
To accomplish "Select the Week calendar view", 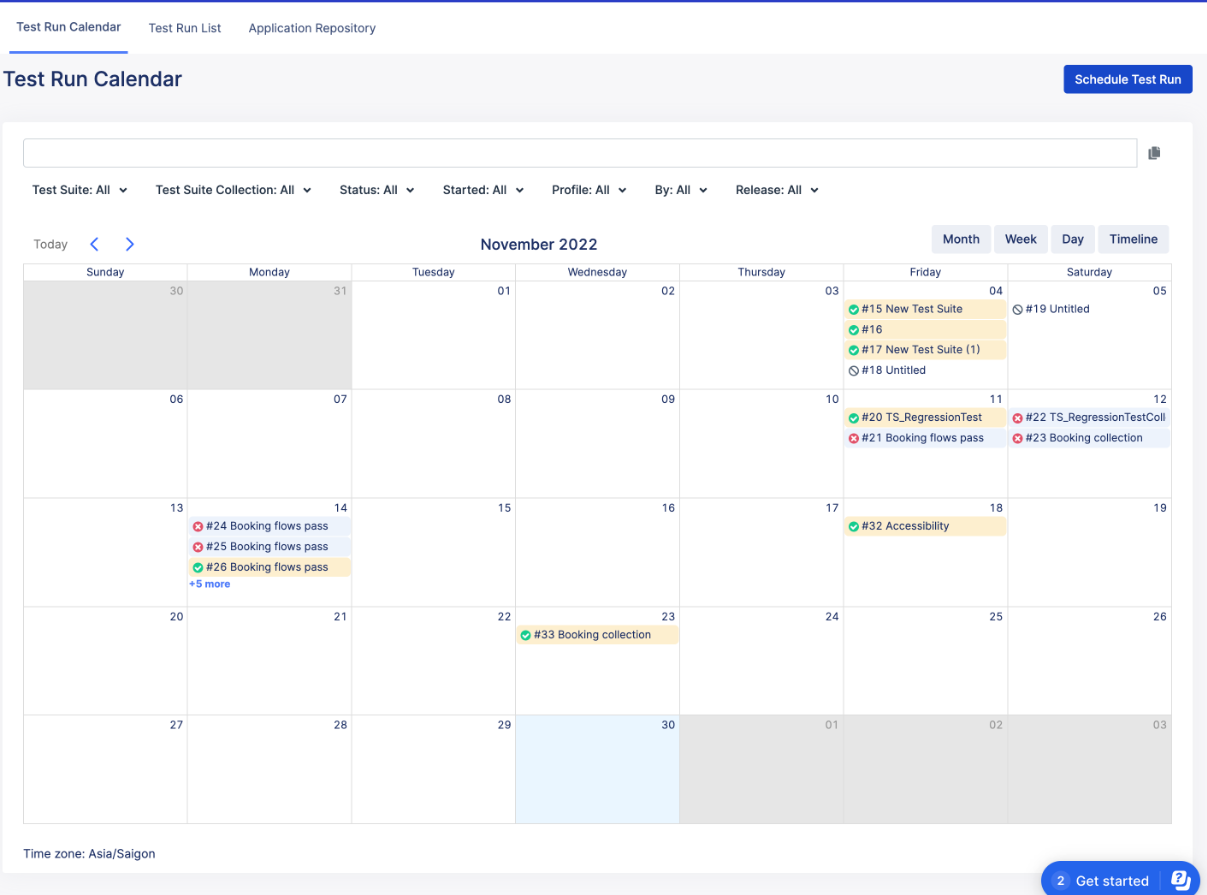I will point(1021,239).
